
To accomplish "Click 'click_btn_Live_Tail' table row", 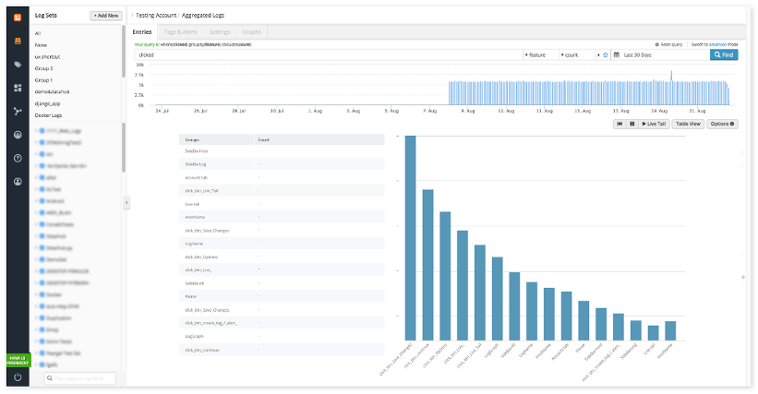I will [x=282, y=191].
